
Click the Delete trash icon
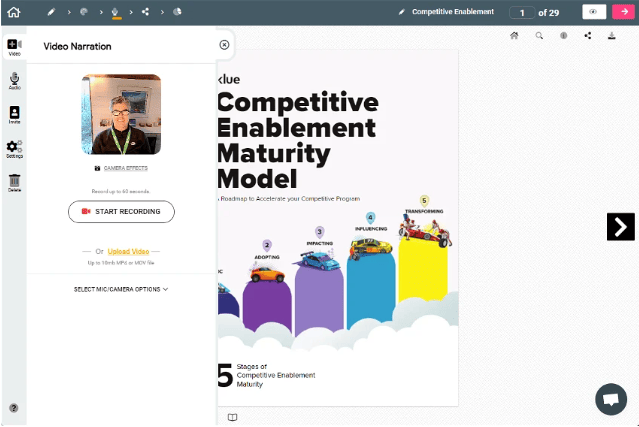pyautogui.click(x=14, y=183)
